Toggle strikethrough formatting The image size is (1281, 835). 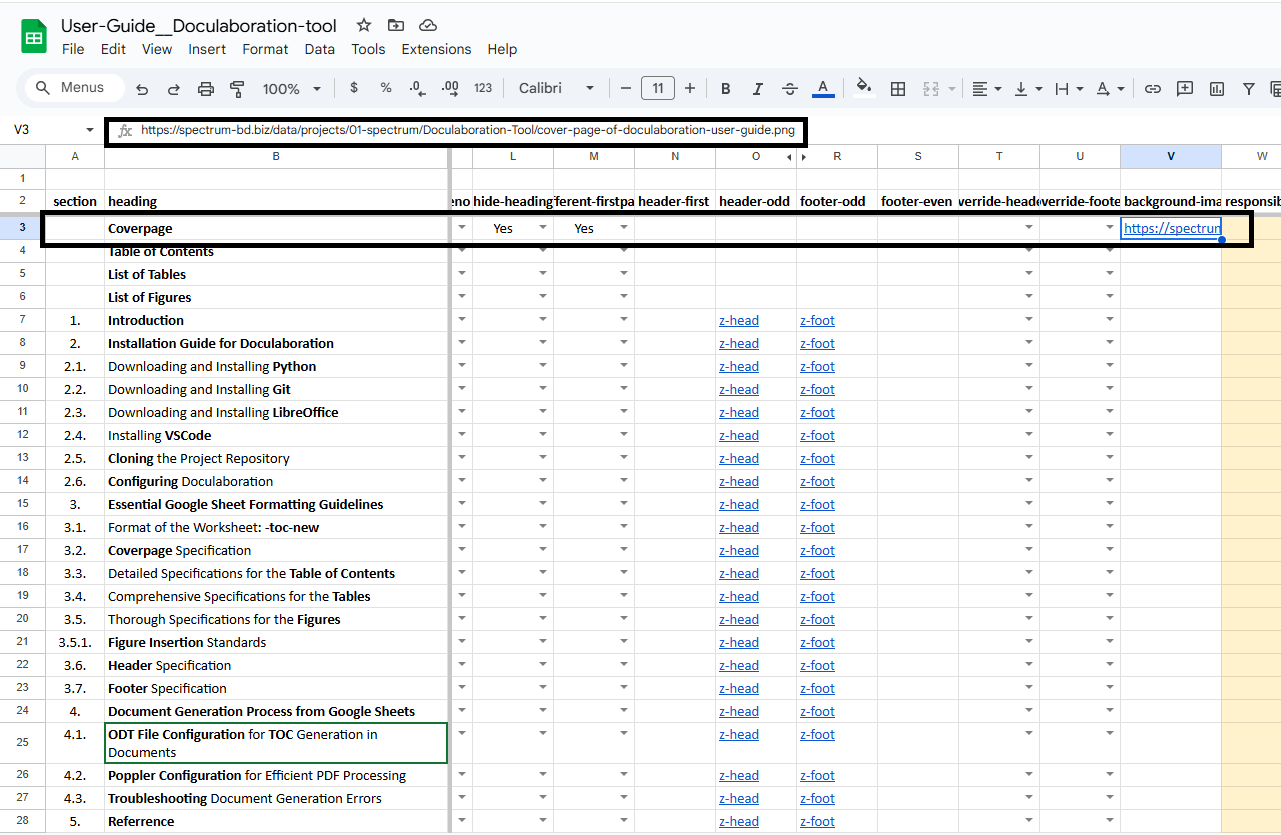790,89
